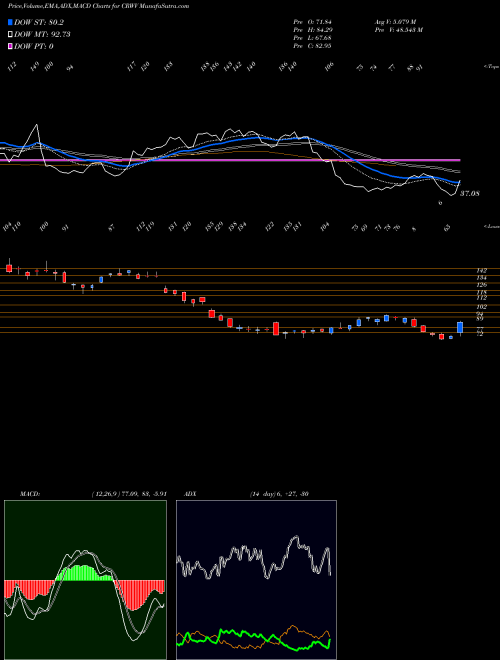This screenshot has width=500, height=660.
Task: Click the first red candlestick on the left
Action: coord(9,269)
